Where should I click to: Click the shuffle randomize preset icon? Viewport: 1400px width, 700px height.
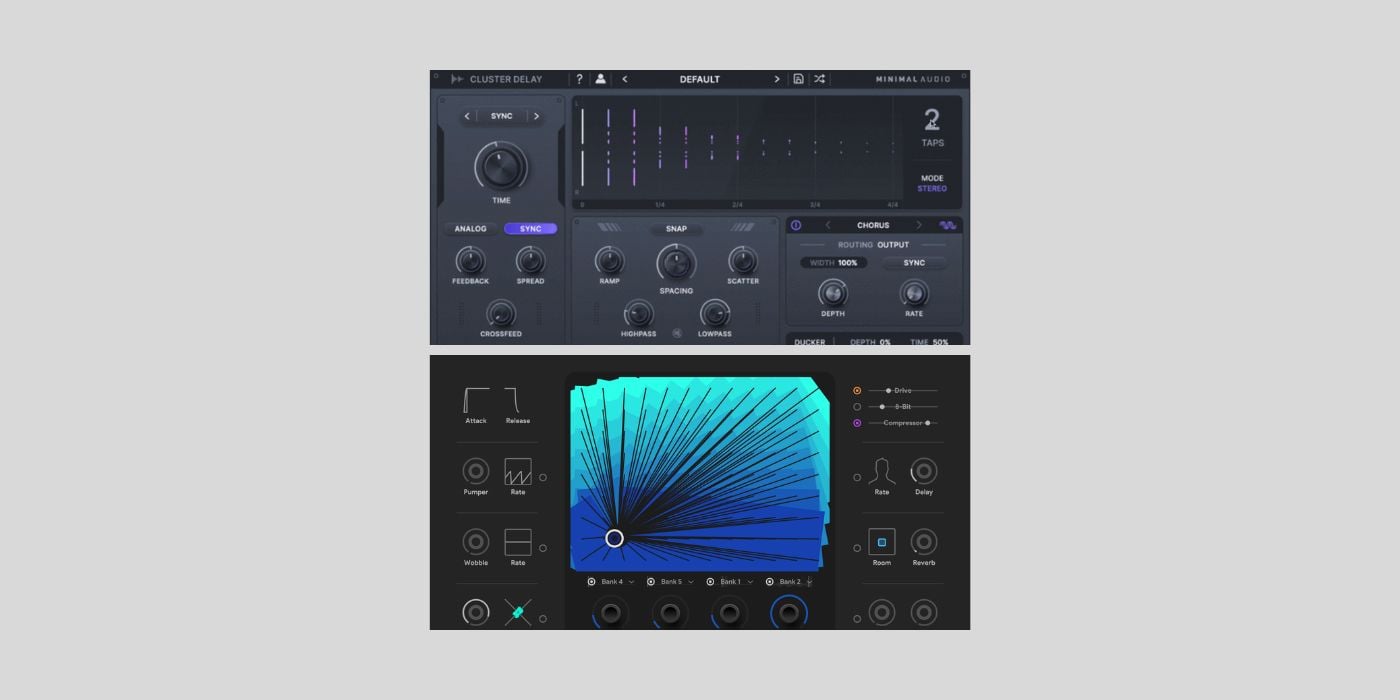coord(819,79)
